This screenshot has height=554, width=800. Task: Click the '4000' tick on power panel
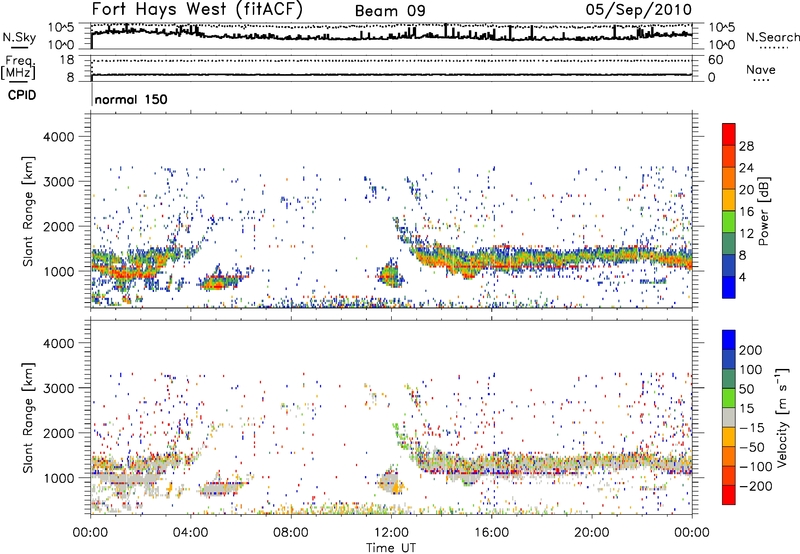click(58, 137)
